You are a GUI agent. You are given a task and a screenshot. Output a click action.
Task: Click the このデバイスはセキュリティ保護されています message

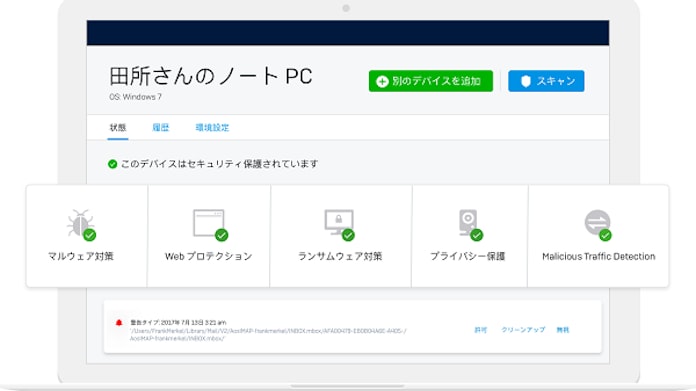click(219, 164)
